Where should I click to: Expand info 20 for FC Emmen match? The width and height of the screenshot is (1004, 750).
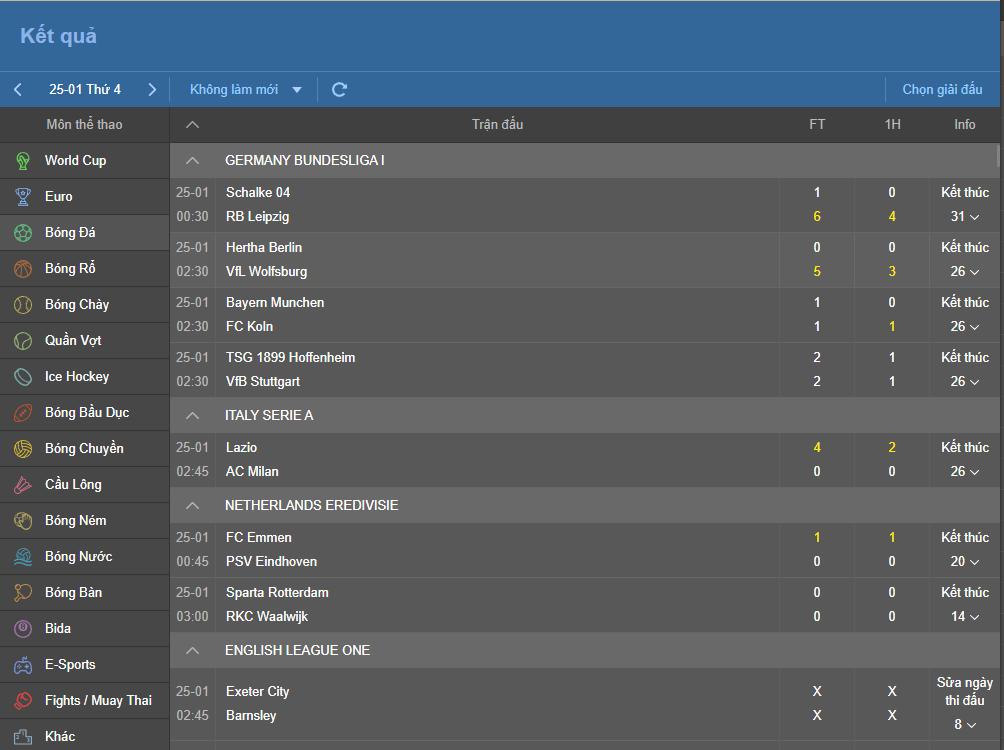click(964, 562)
